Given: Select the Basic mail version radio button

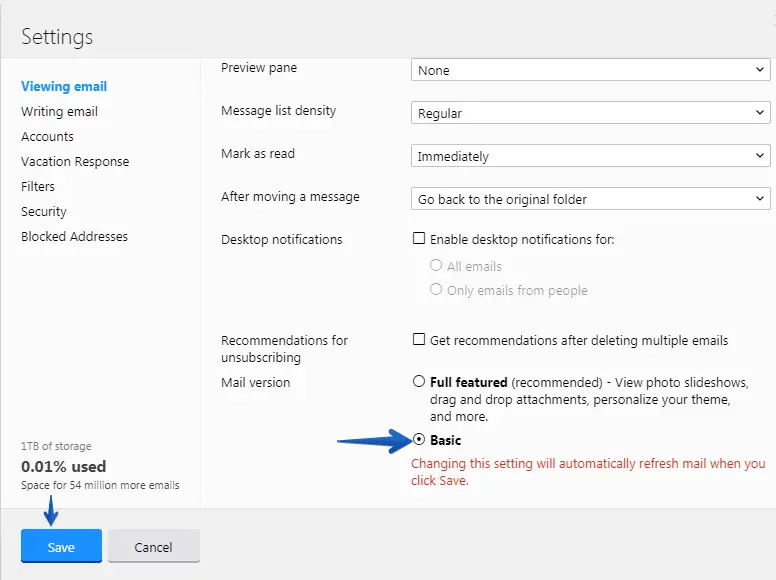Looking at the screenshot, I should pos(419,440).
